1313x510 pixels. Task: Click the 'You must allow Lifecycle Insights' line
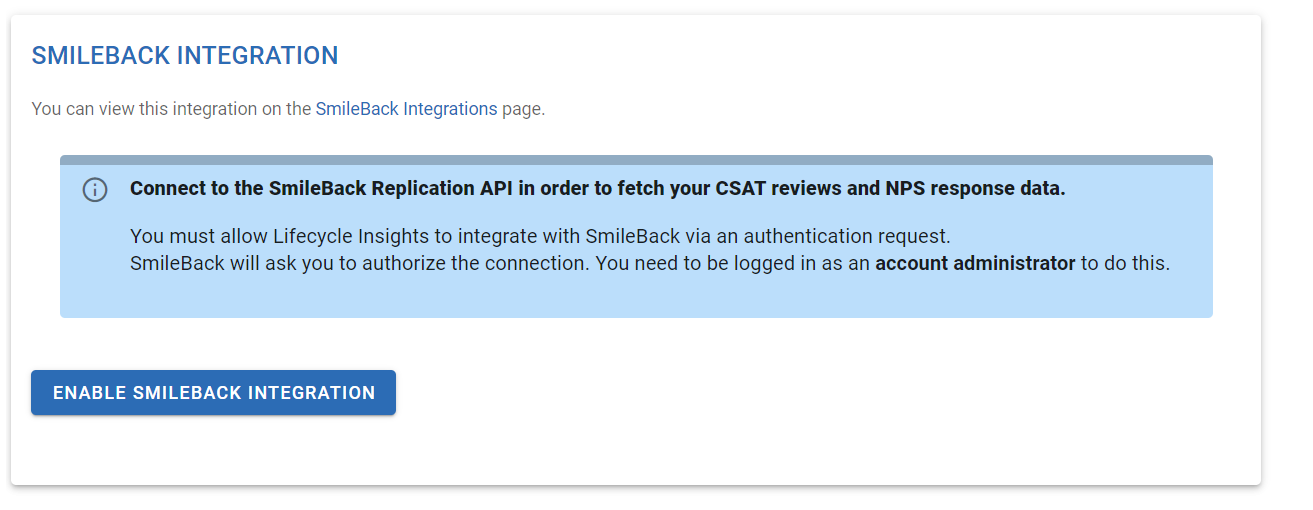click(540, 237)
